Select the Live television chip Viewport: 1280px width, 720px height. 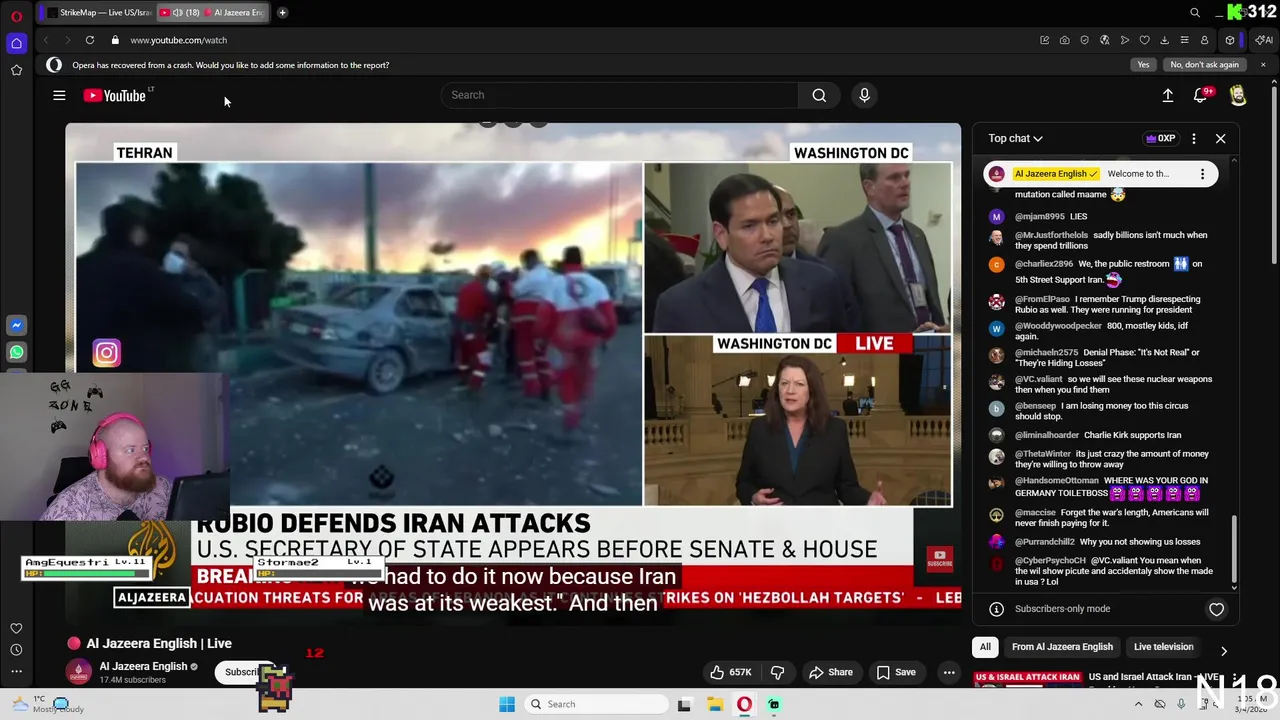coord(1163,647)
